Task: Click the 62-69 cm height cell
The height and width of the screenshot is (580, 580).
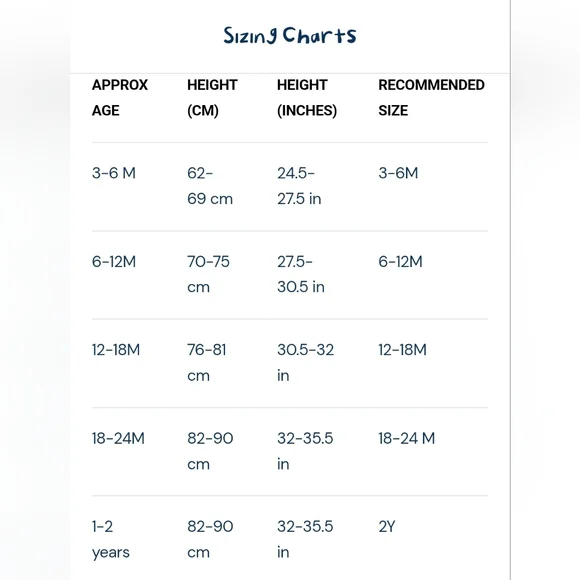Action: point(210,186)
